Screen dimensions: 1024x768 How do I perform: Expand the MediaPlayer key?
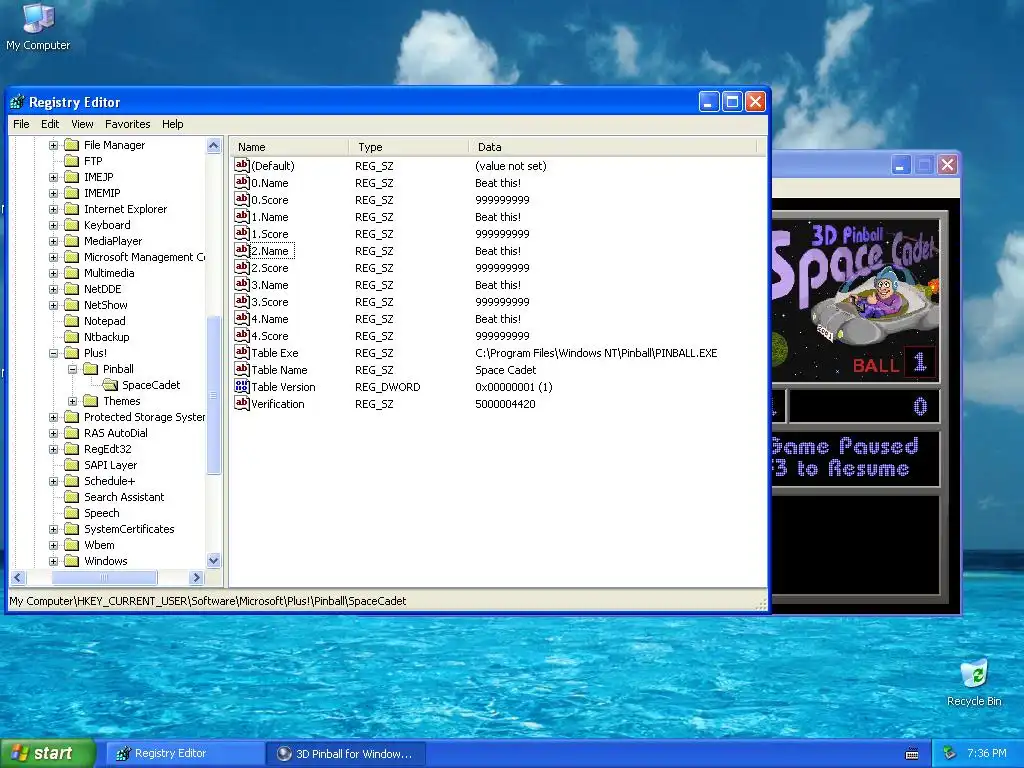click(54, 241)
